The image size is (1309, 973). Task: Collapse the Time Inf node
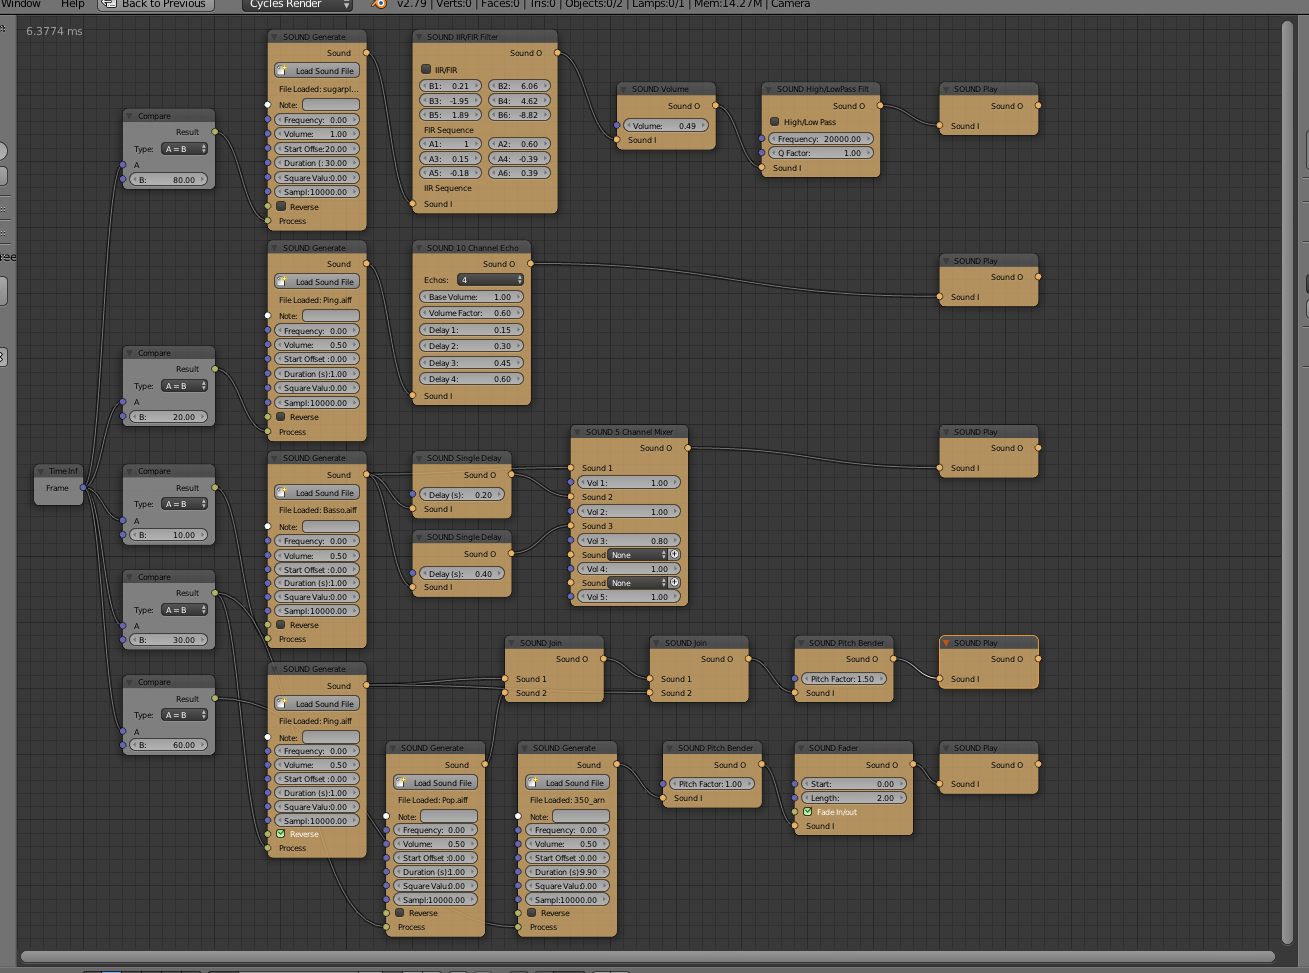[x=42, y=471]
